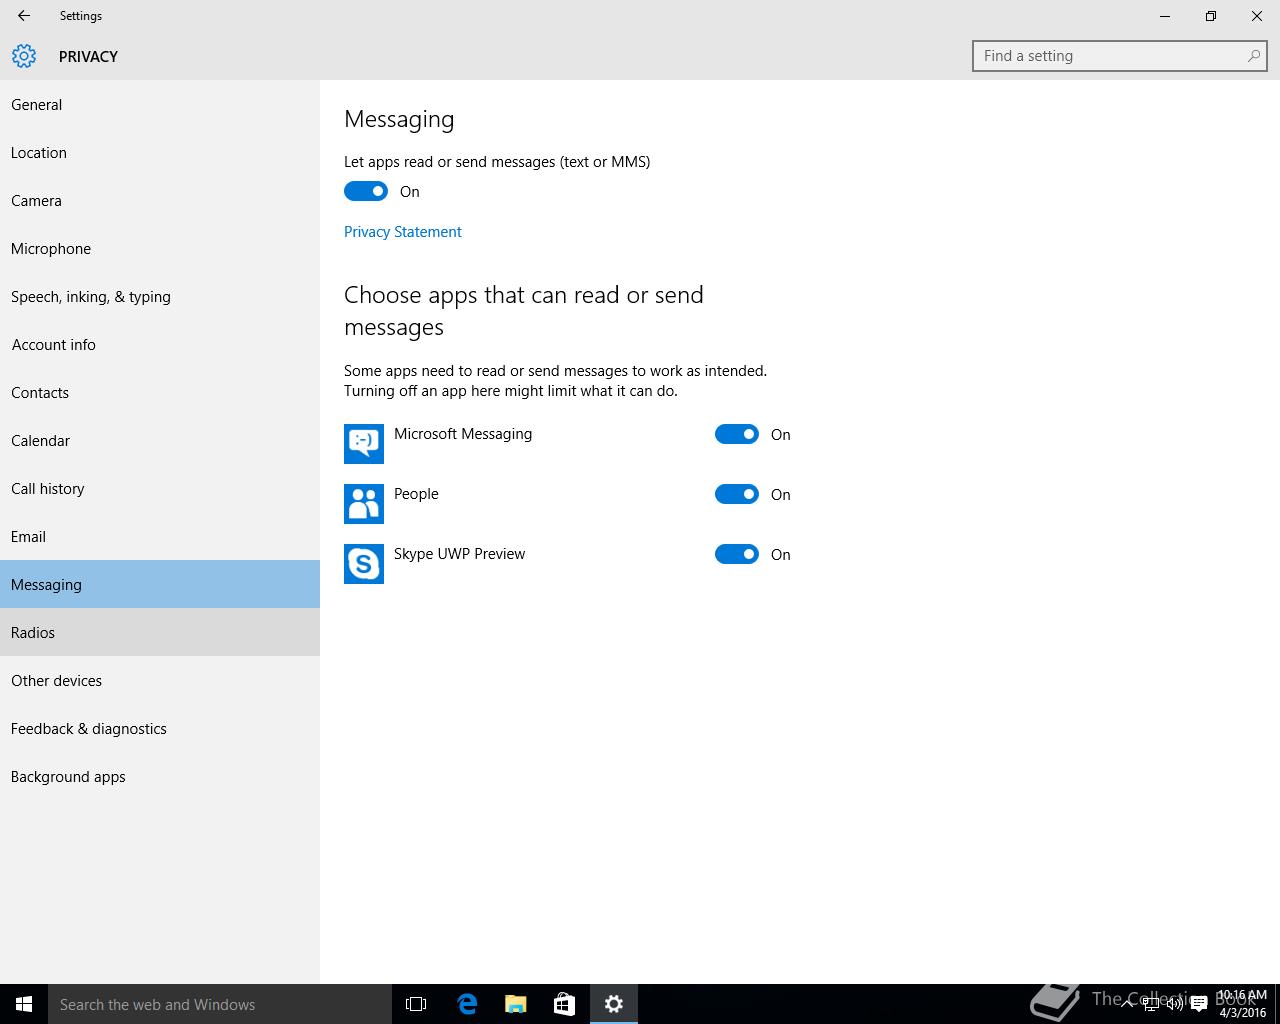Go to Speech, inking, & typing
1280x1024 pixels.
pos(160,296)
